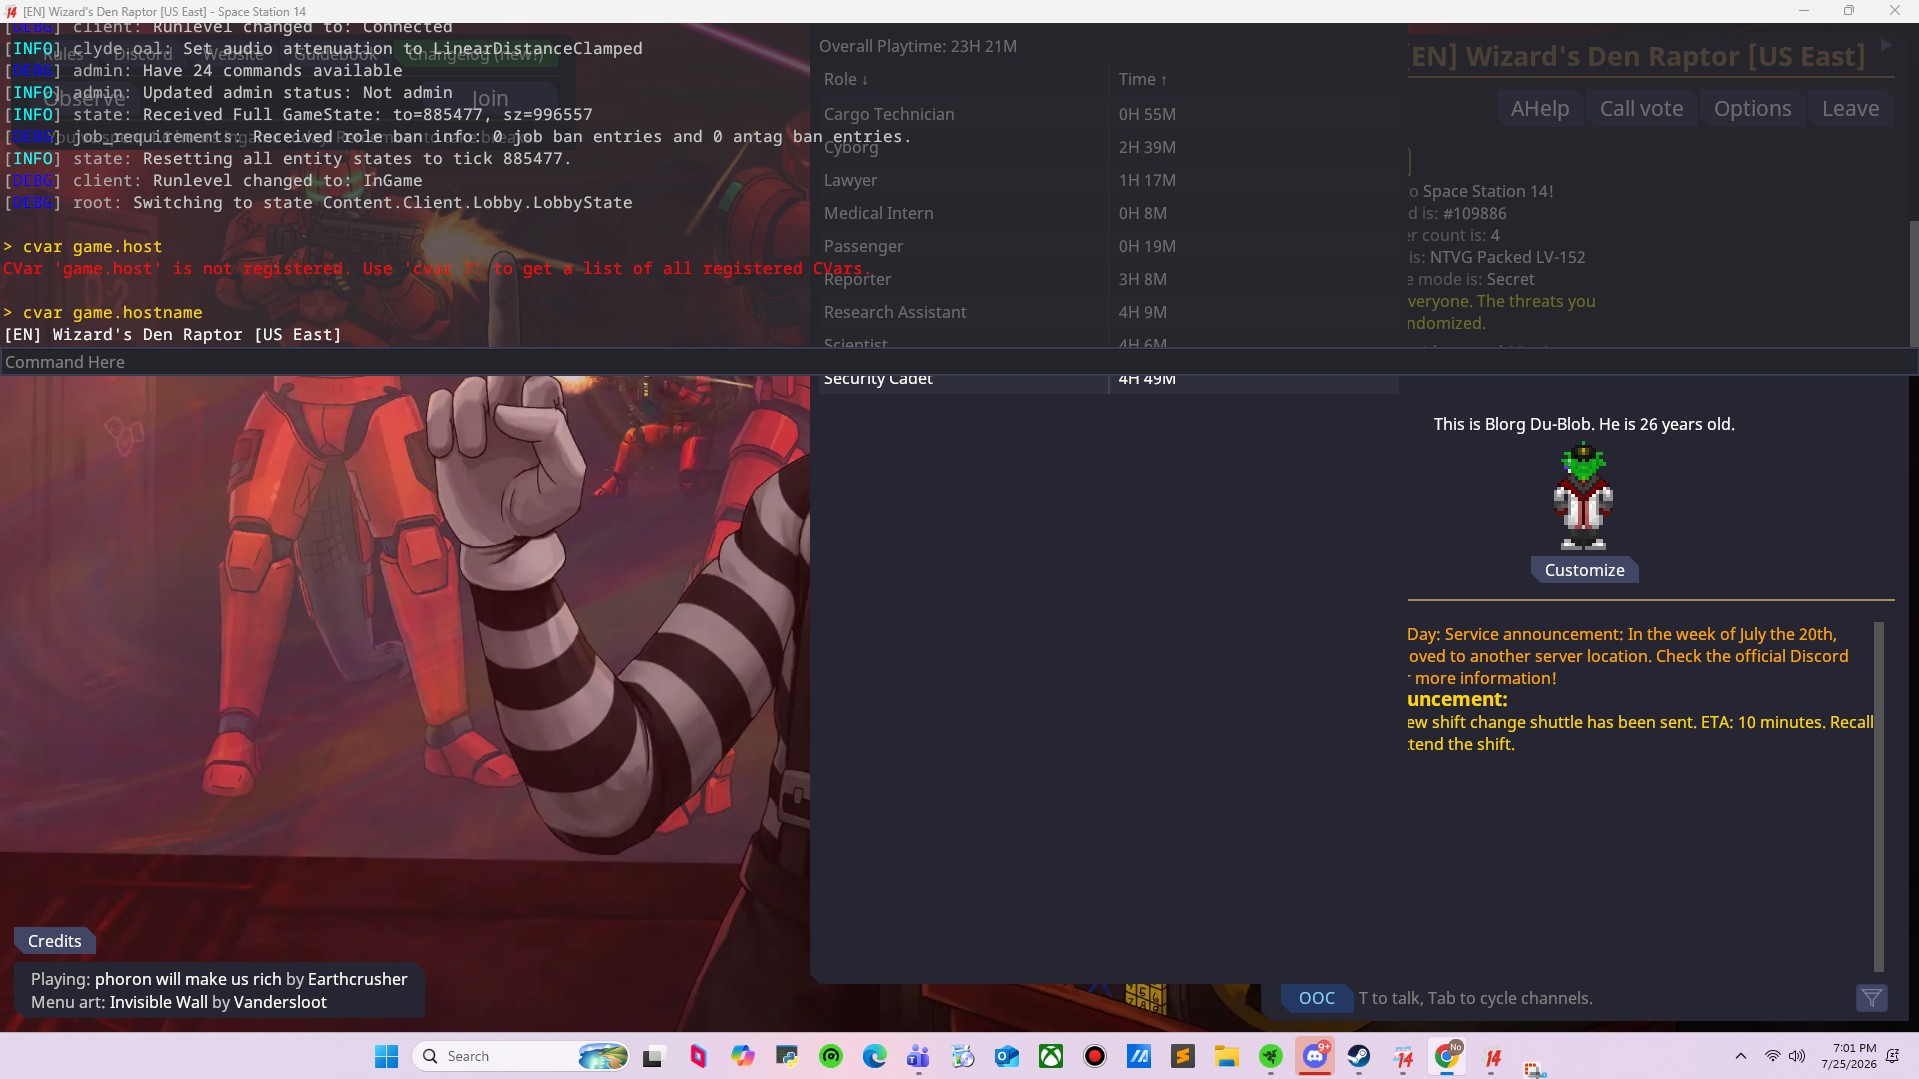Open the green circular taskbar app
This screenshot has width=1919, height=1079.
(831, 1056)
